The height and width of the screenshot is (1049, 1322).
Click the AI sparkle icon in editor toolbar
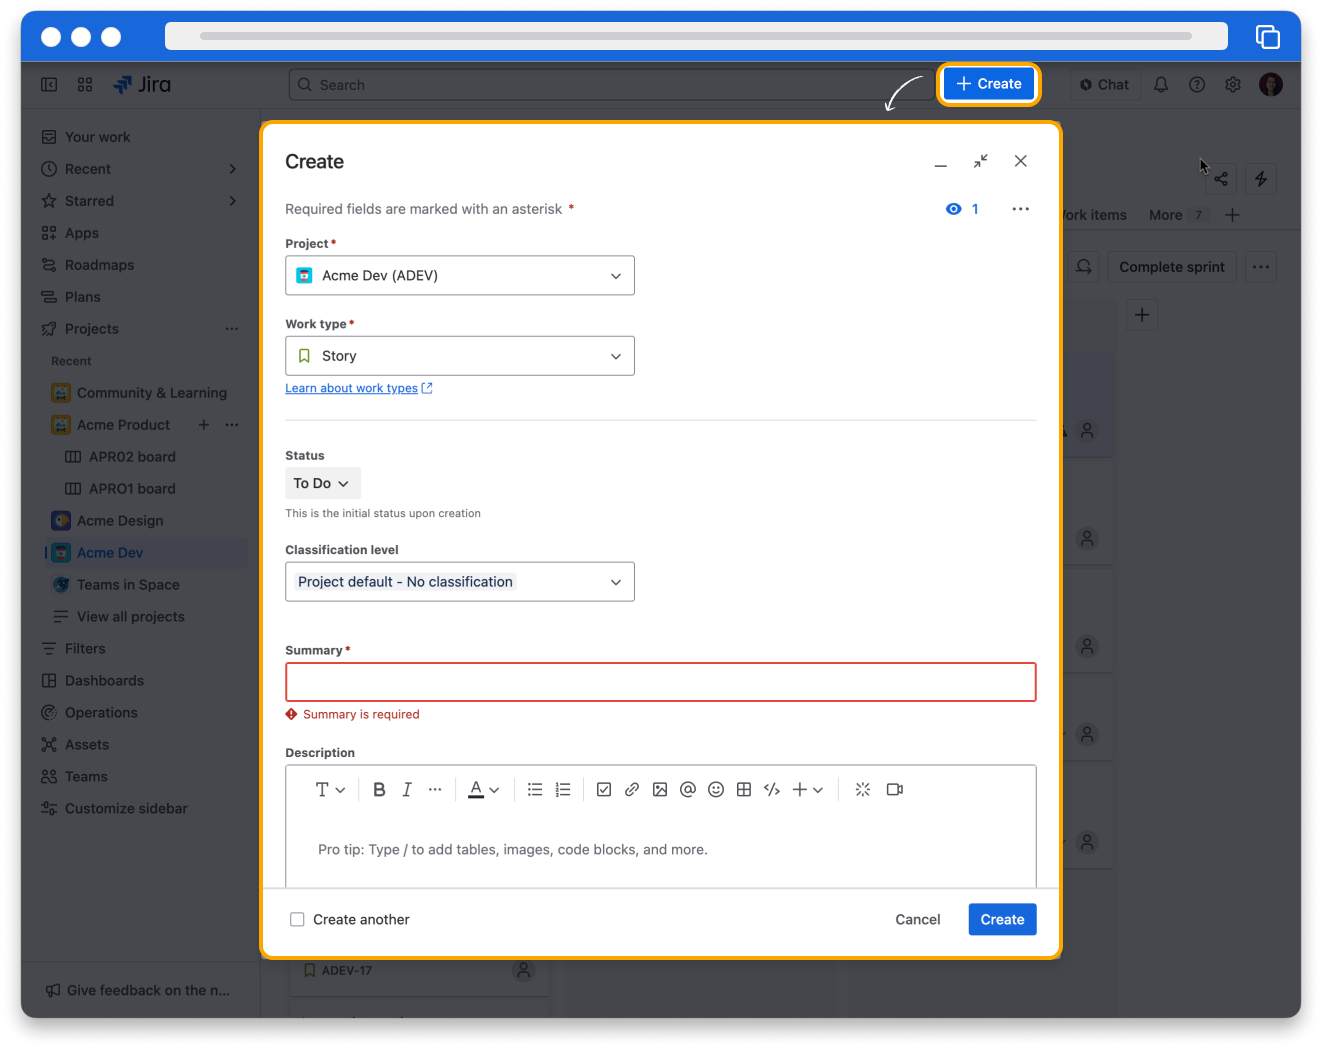(863, 790)
